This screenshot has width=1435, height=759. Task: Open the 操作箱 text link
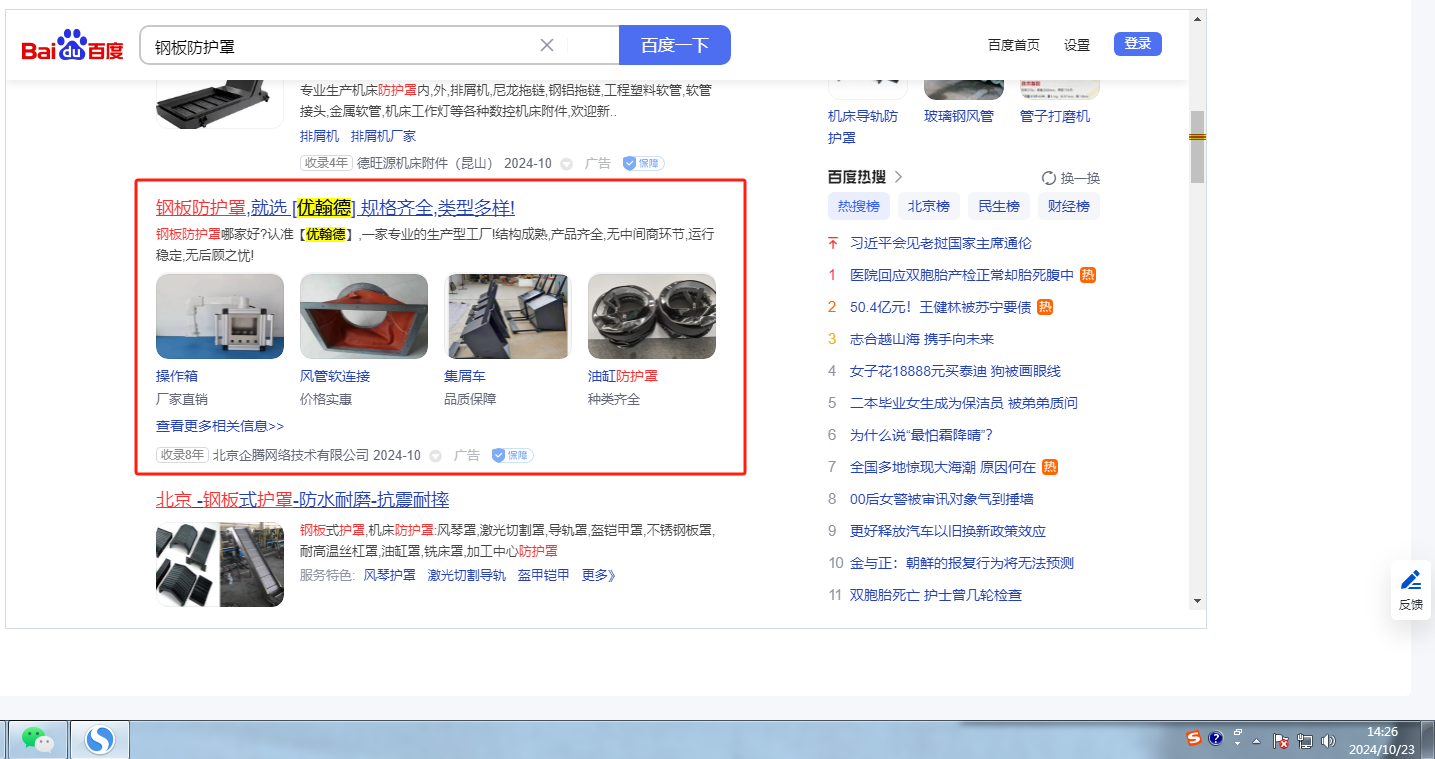click(177, 376)
